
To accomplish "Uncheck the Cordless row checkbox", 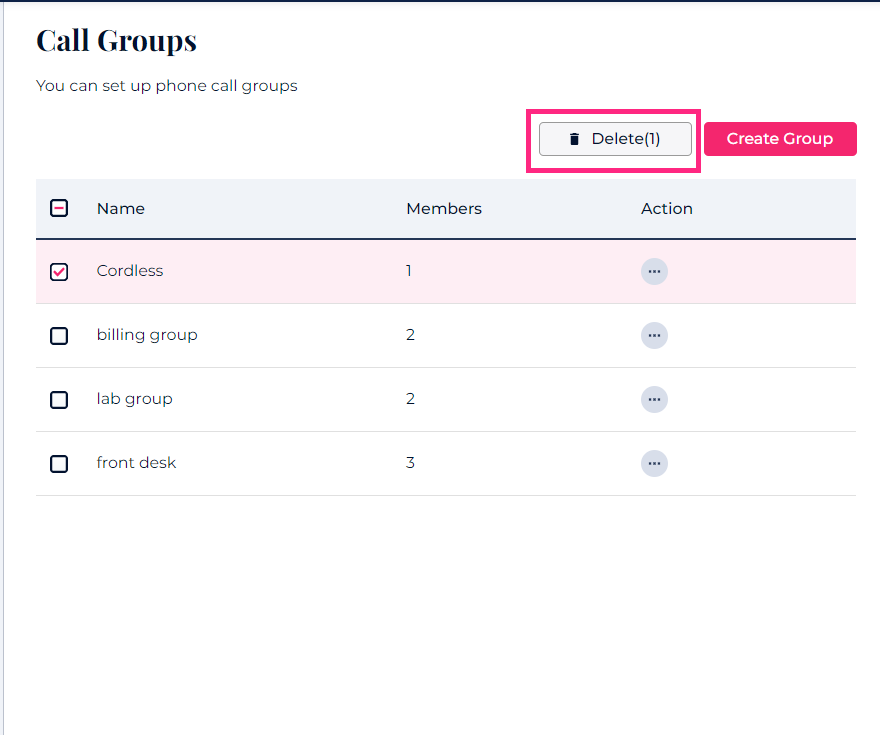I will [x=59, y=271].
